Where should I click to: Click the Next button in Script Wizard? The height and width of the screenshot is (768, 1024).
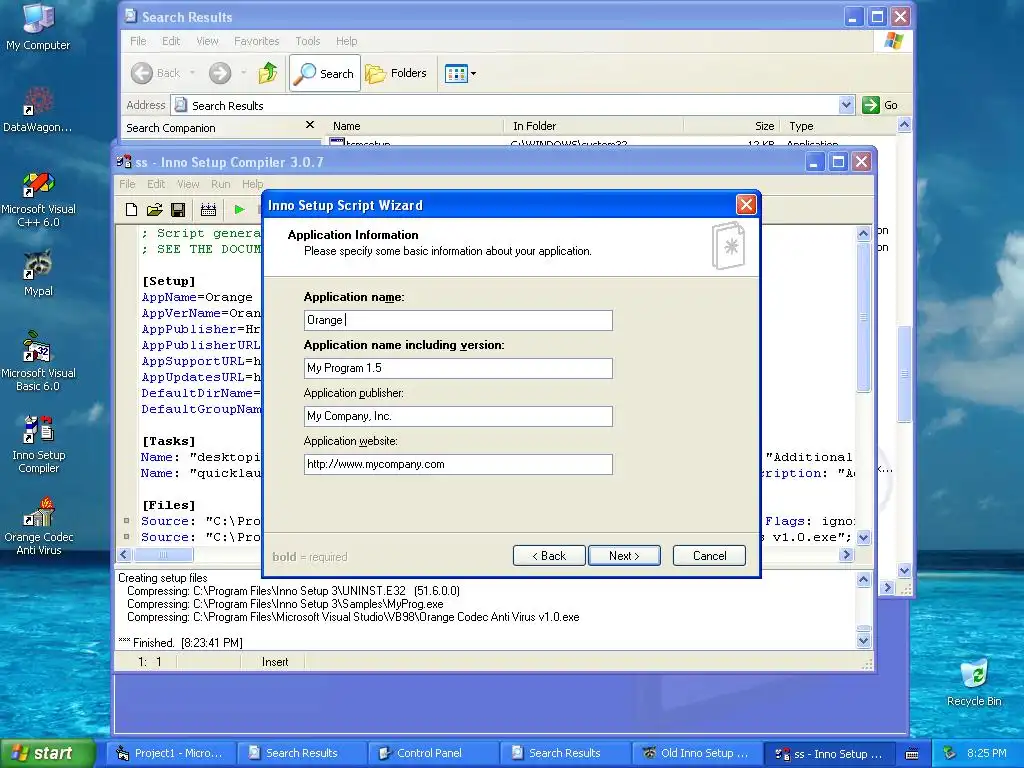pyautogui.click(x=624, y=556)
